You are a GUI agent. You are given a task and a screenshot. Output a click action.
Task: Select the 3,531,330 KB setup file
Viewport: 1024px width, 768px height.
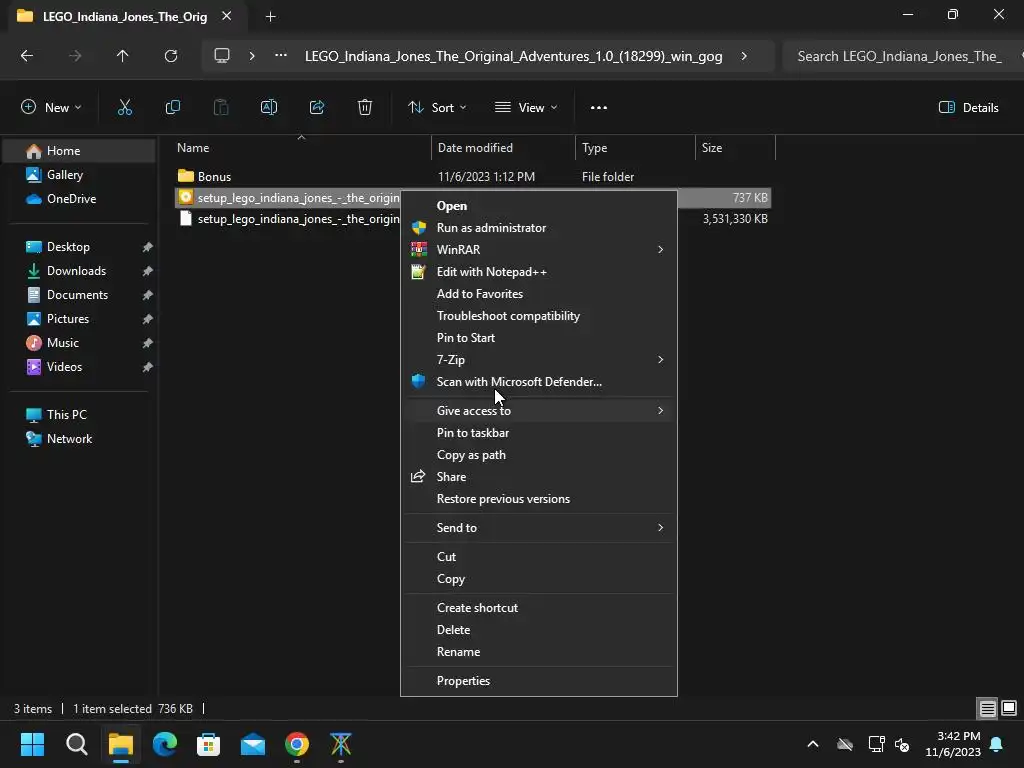(473, 219)
